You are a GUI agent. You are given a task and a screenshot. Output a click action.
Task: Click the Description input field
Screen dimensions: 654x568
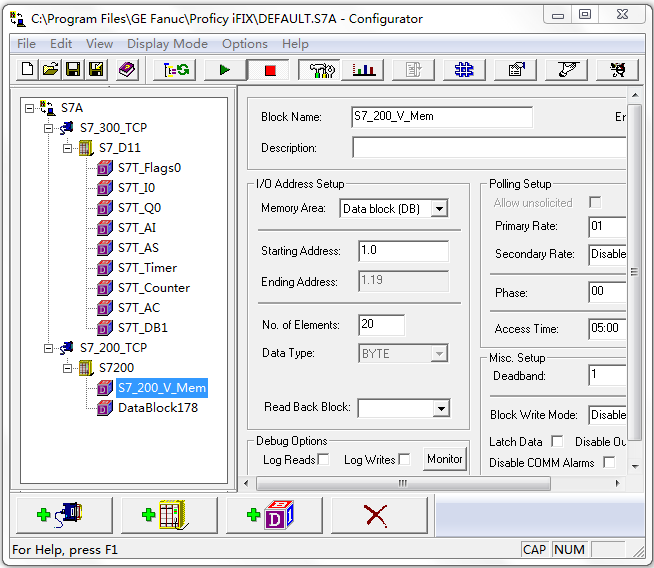[489, 148]
